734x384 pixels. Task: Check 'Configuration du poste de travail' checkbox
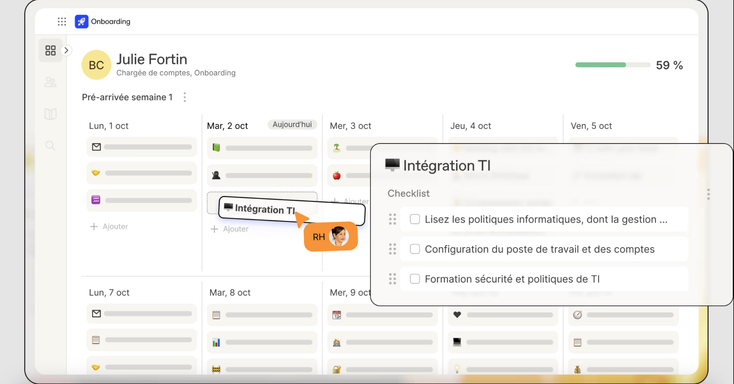415,249
